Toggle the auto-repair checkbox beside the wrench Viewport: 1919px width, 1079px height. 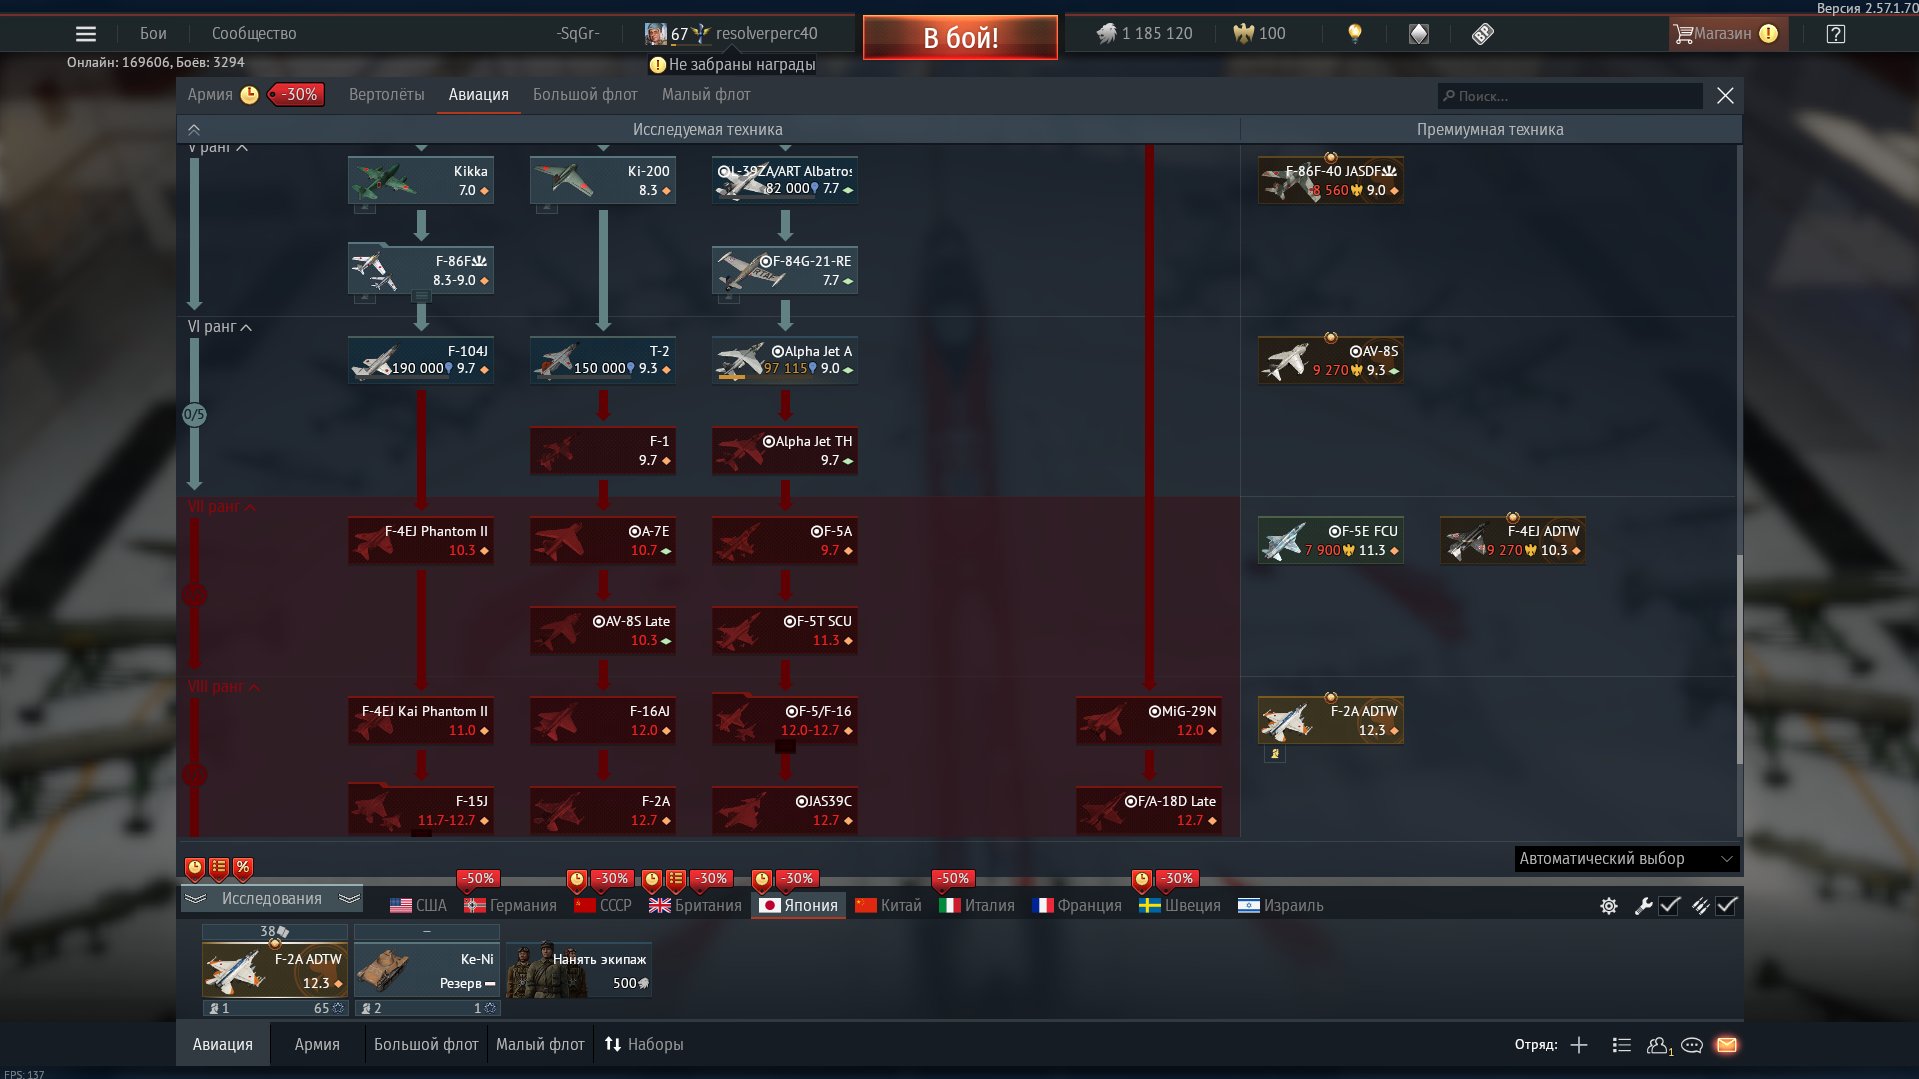tap(1669, 906)
